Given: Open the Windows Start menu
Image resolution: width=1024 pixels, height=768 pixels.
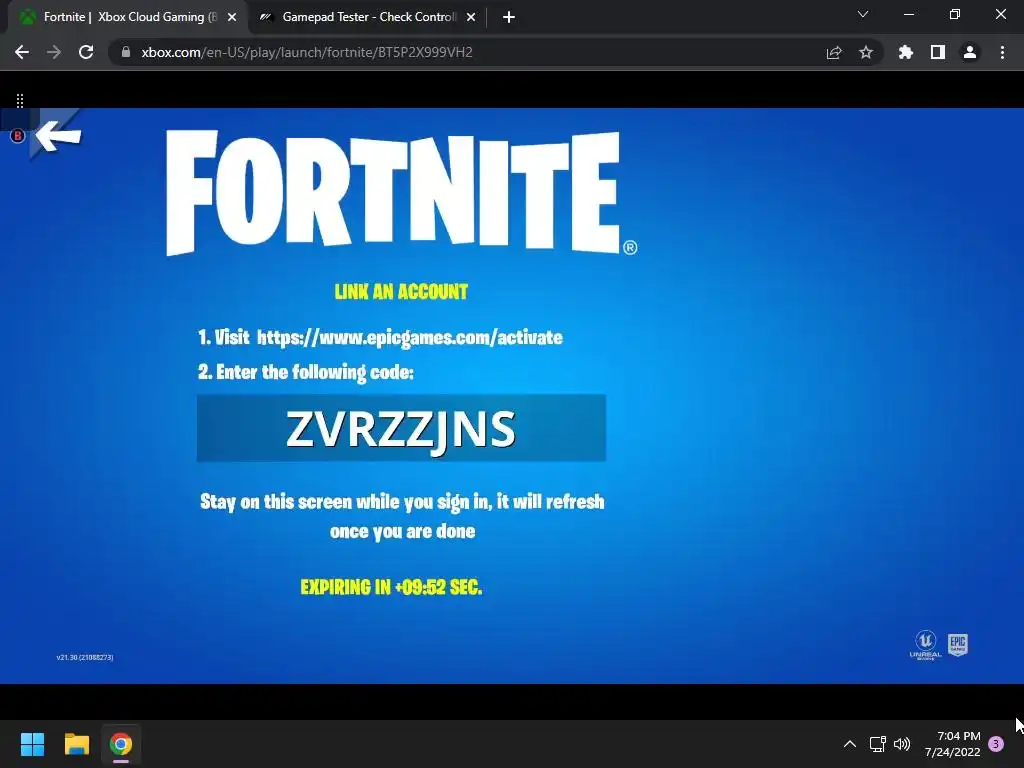Looking at the screenshot, I should 32,744.
